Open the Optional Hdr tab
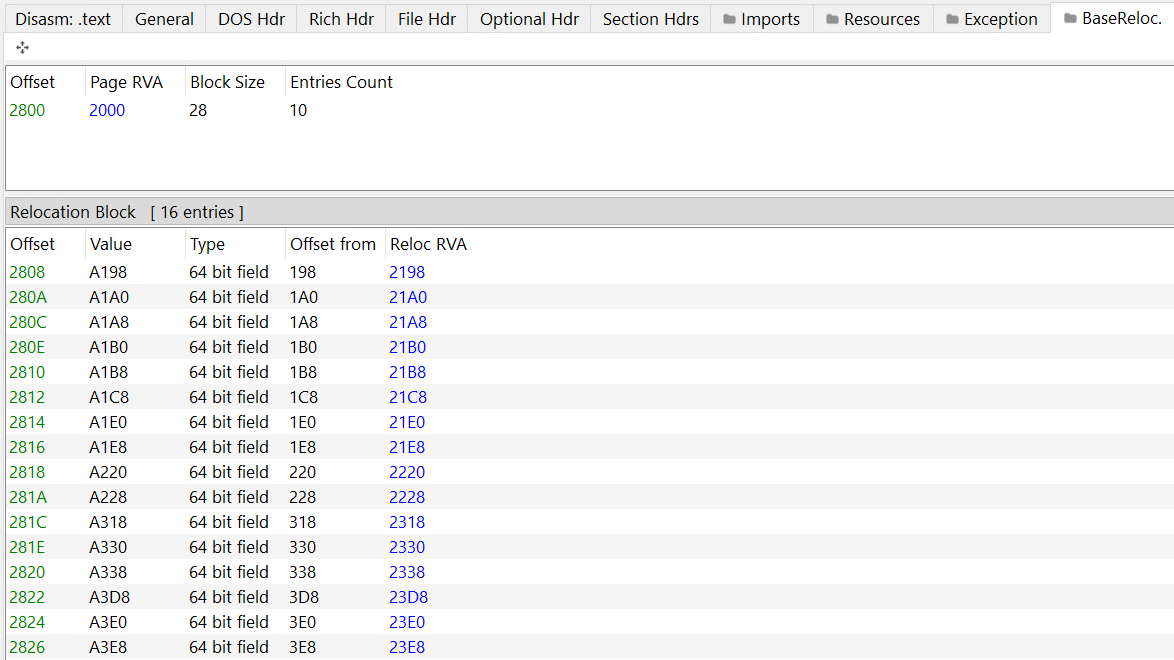Viewport: 1174px width, 660px height. pyautogui.click(x=529, y=19)
